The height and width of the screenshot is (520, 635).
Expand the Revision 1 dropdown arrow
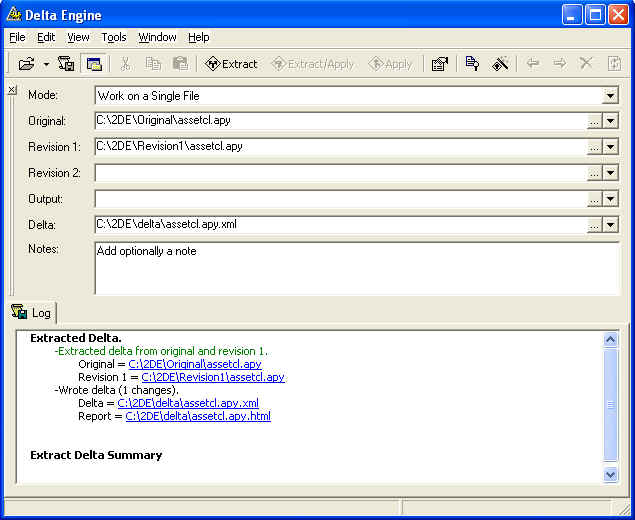pyautogui.click(x=610, y=147)
